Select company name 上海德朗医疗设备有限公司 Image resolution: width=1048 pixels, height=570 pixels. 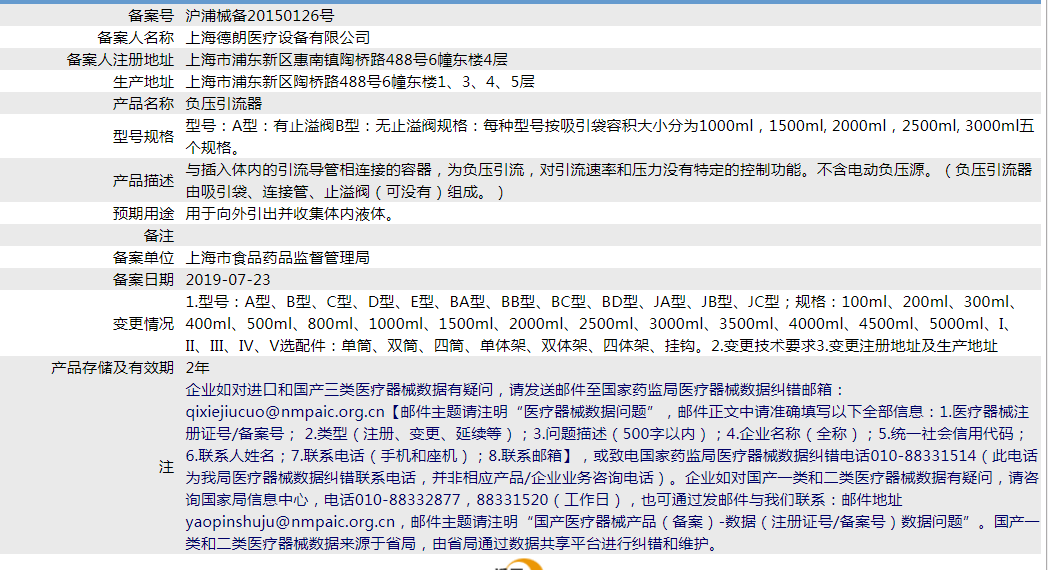pyautogui.click(x=278, y=37)
